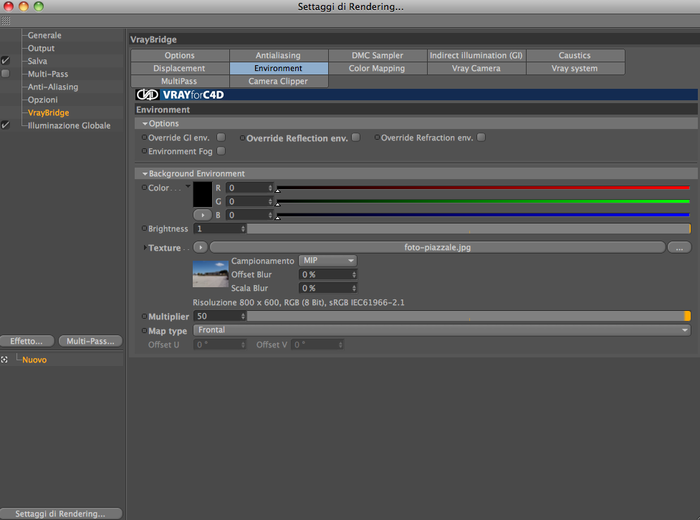Open the texture browse button with three dots
700x520 pixels.
click(x=679, y=247)
